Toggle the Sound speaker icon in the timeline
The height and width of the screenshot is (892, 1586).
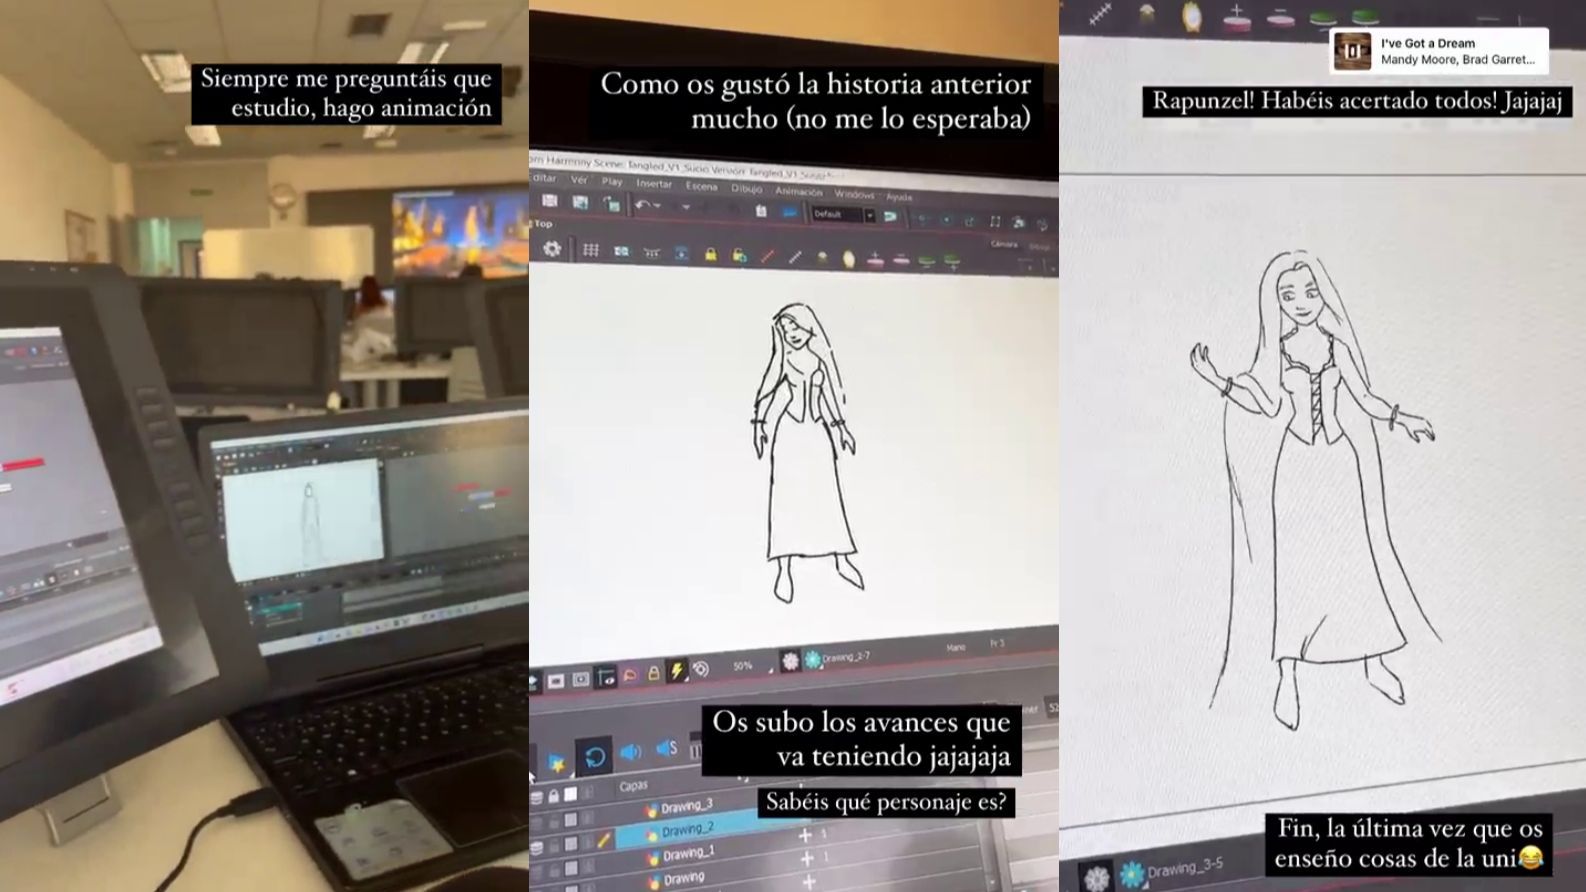630,752
